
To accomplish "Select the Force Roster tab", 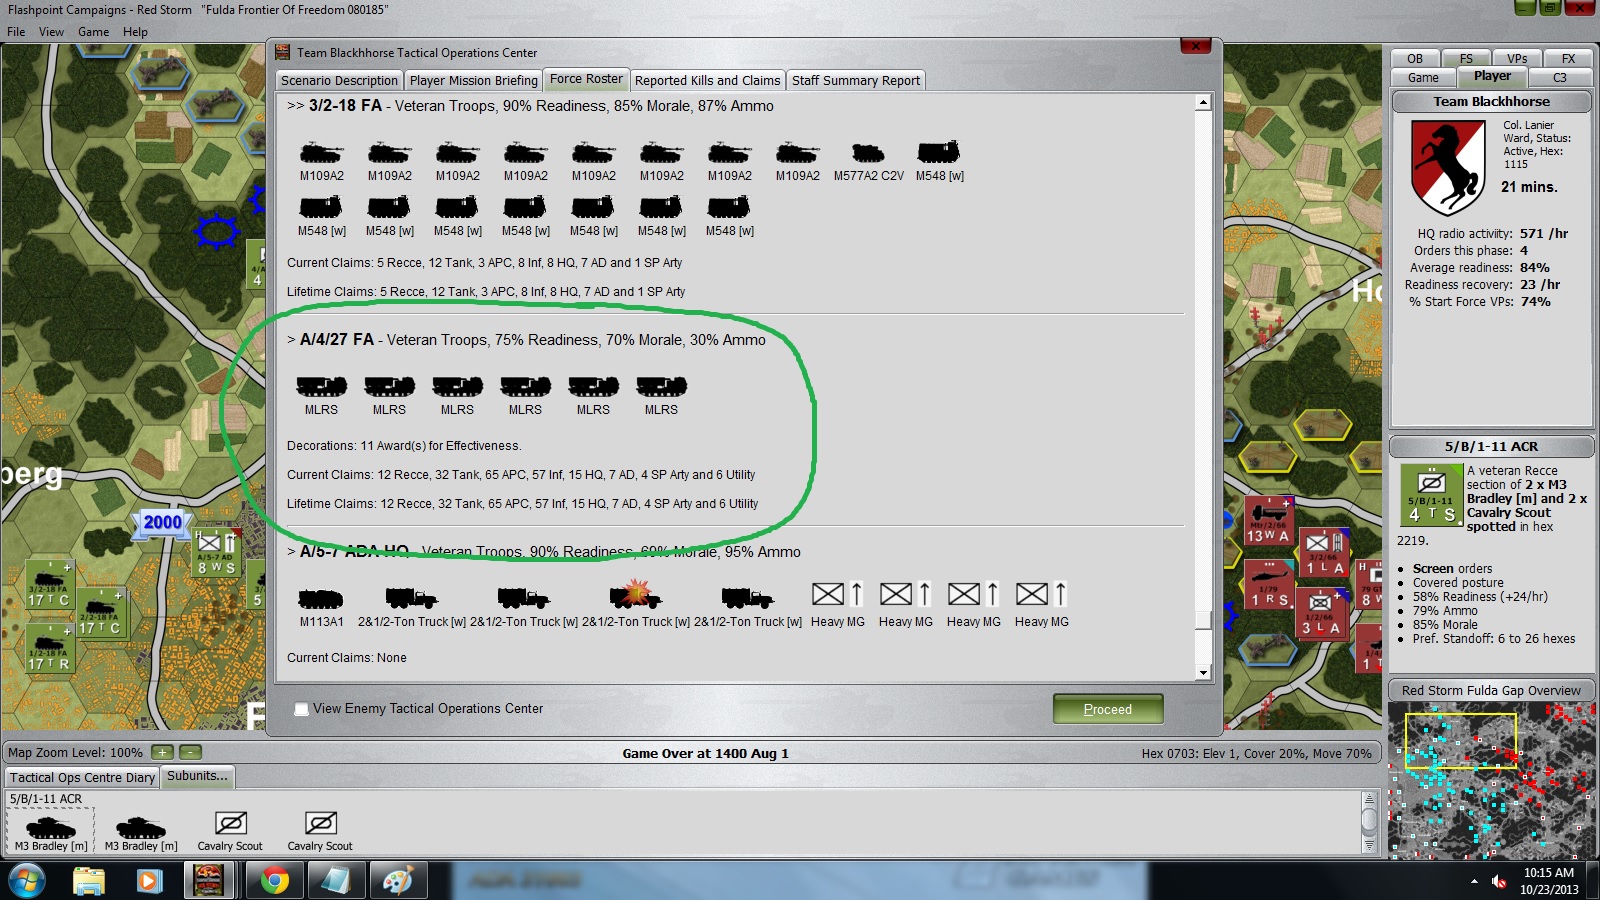I will point(586,79).
